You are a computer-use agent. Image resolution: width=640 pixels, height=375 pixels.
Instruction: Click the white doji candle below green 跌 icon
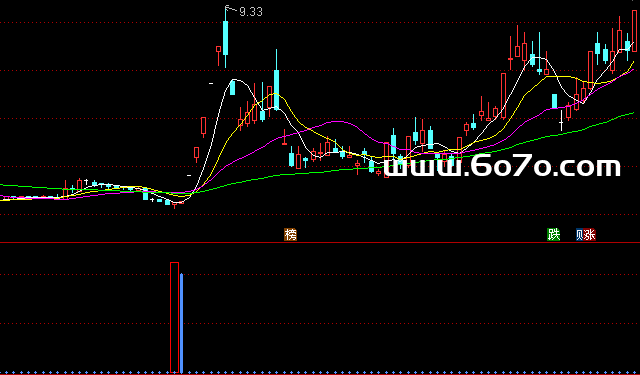click(x=561, y=121)
